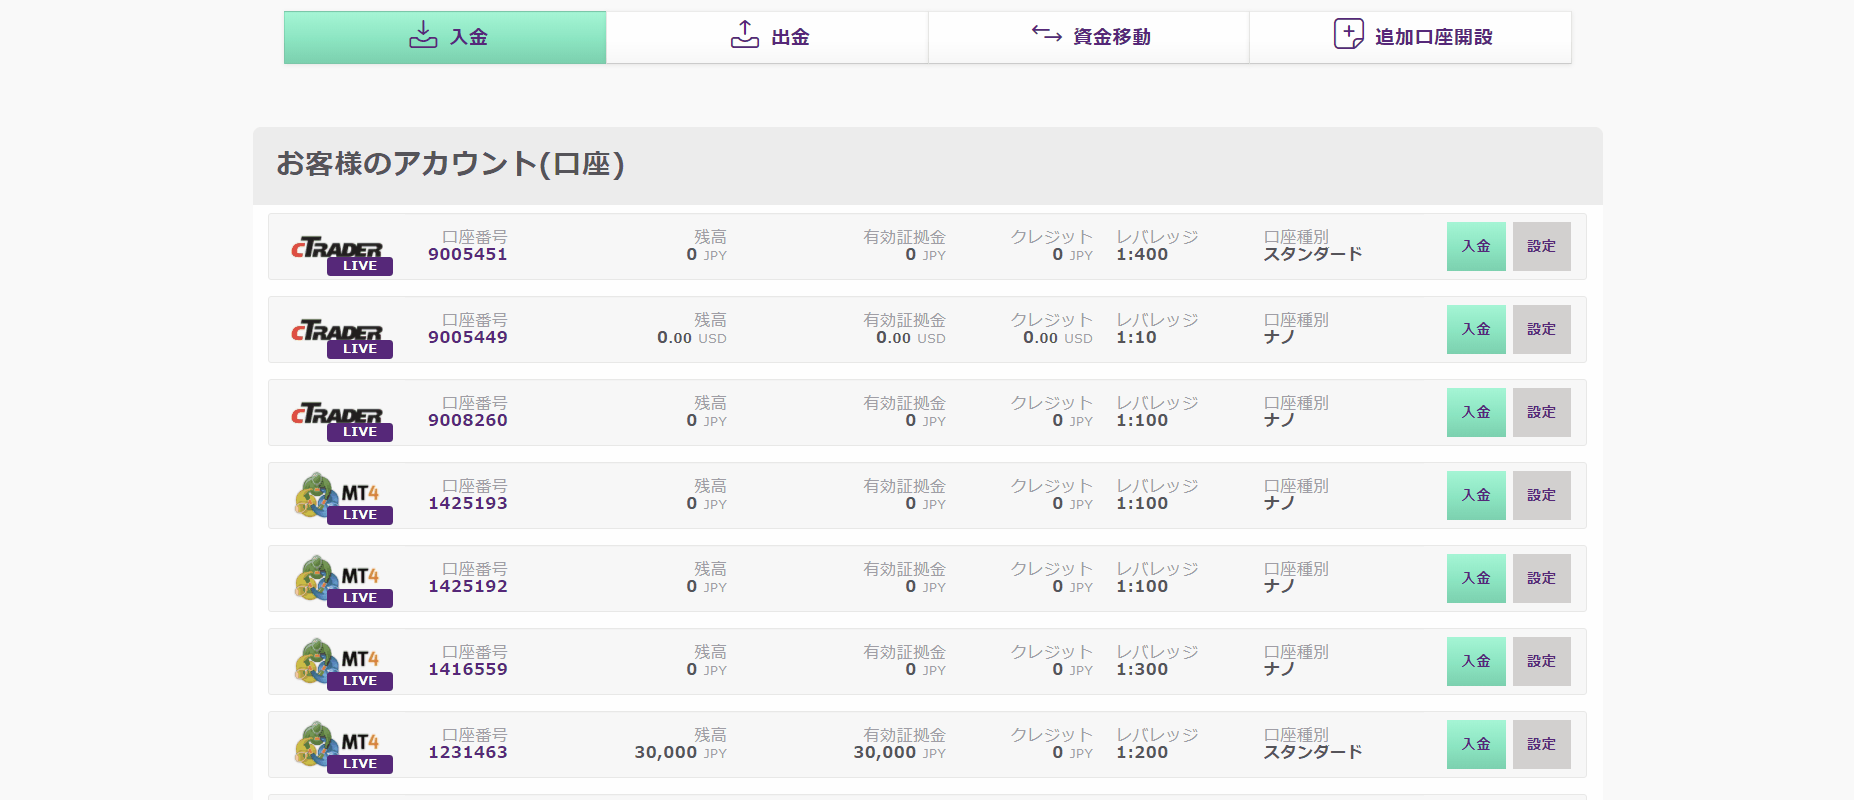Select account number 9005451
The image size is (1854, 800).
pos(468,254)
